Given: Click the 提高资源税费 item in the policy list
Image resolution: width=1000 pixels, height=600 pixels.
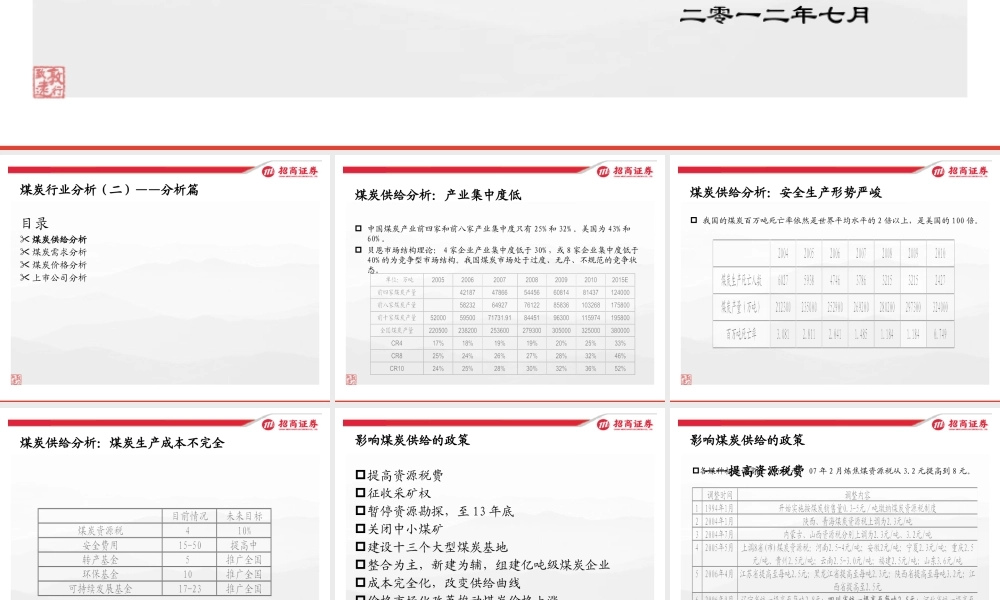Looking at the screenshot, I should 405,476.
